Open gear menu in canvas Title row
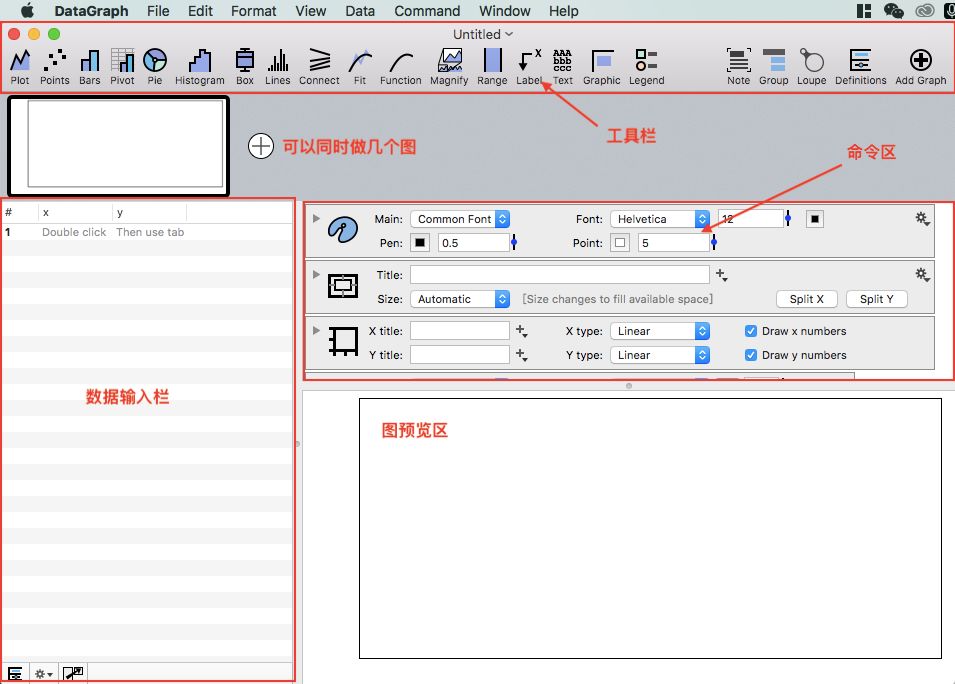Screen dimensions: 955x684 pyautogui.click(x=923, y=275)
